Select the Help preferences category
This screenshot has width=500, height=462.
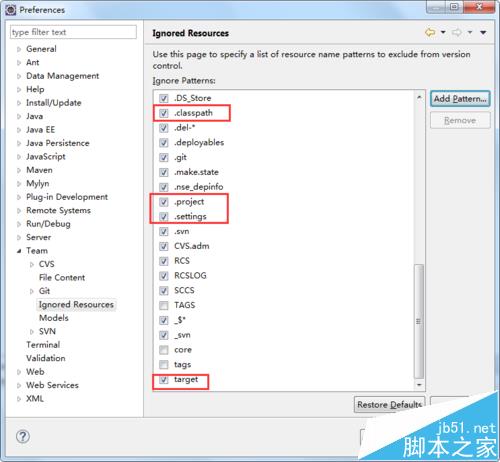(x=35, y=89)
